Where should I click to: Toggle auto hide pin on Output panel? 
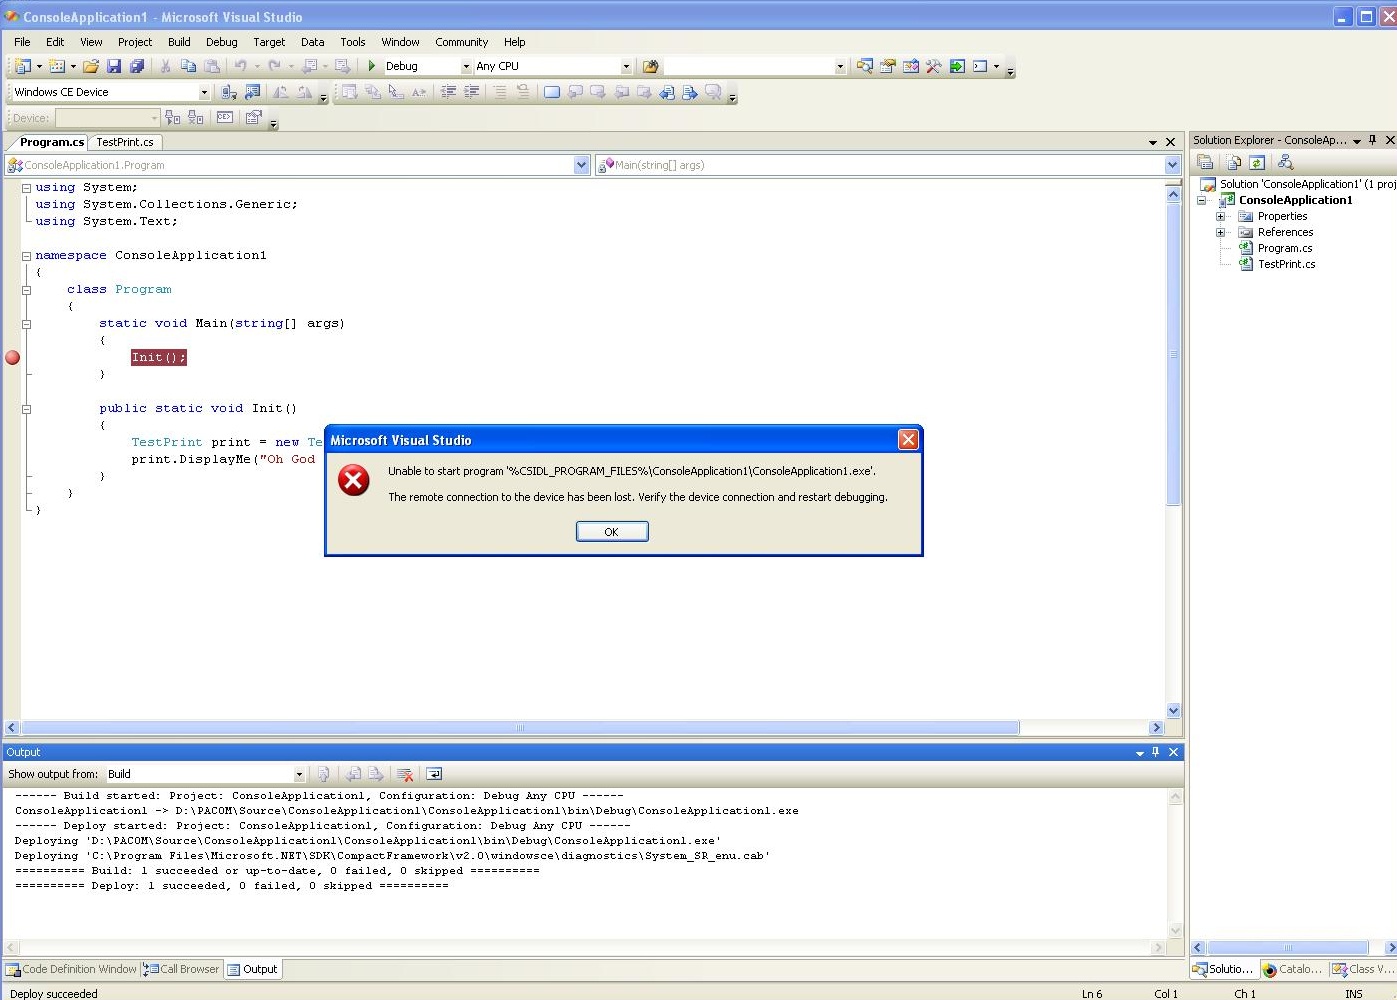(1156, 752)
